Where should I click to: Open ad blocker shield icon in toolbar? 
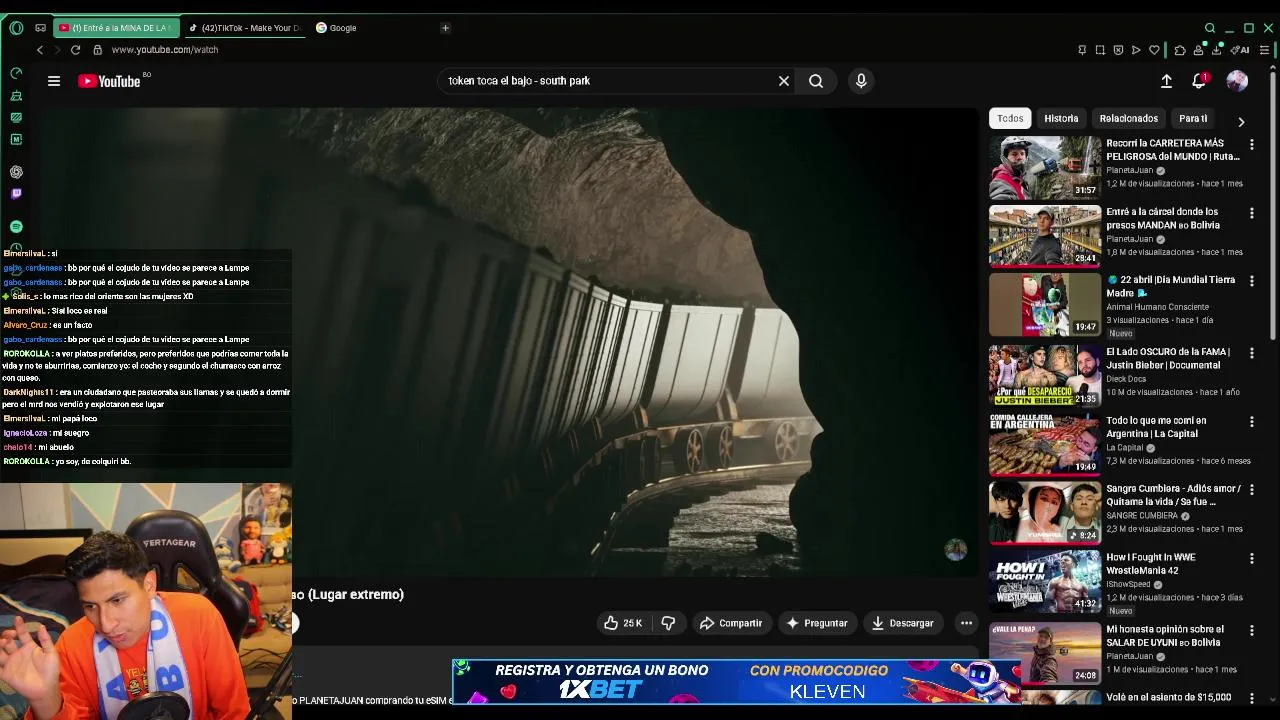pyautogui.click(x=1118, y=50)
